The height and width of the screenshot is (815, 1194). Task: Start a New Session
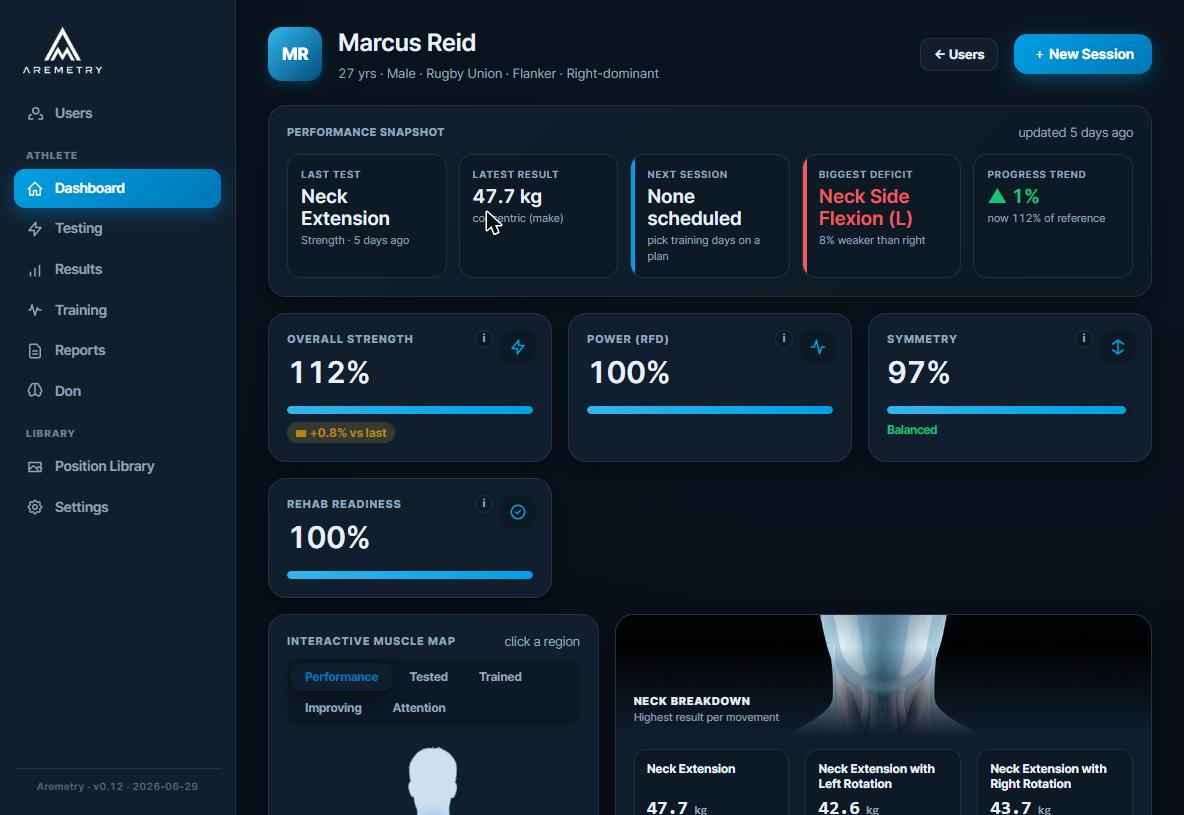coord(1083,54)
